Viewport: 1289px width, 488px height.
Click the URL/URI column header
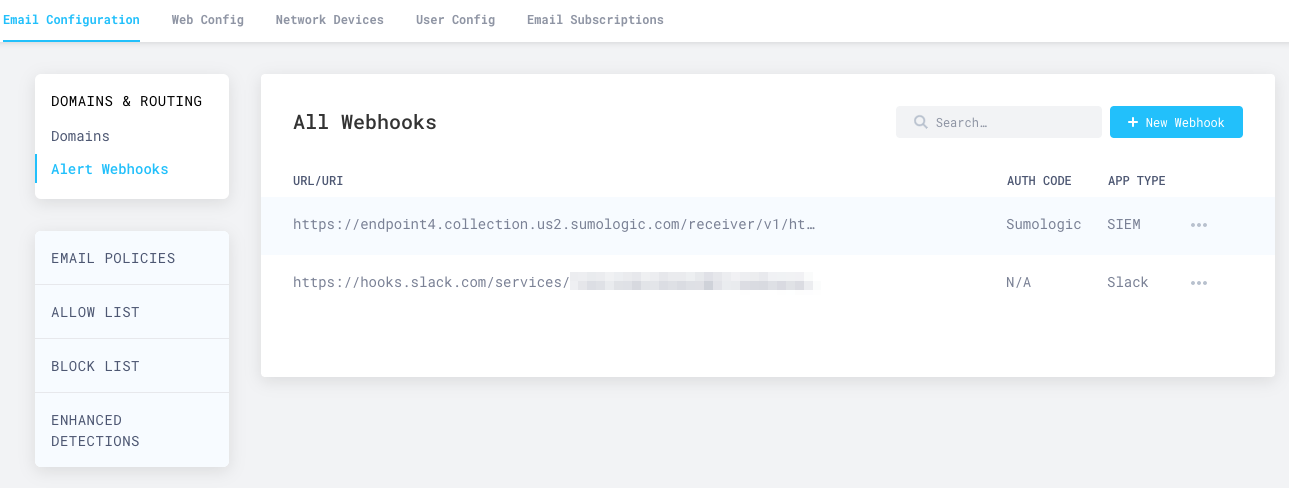[x=318, y=181]
